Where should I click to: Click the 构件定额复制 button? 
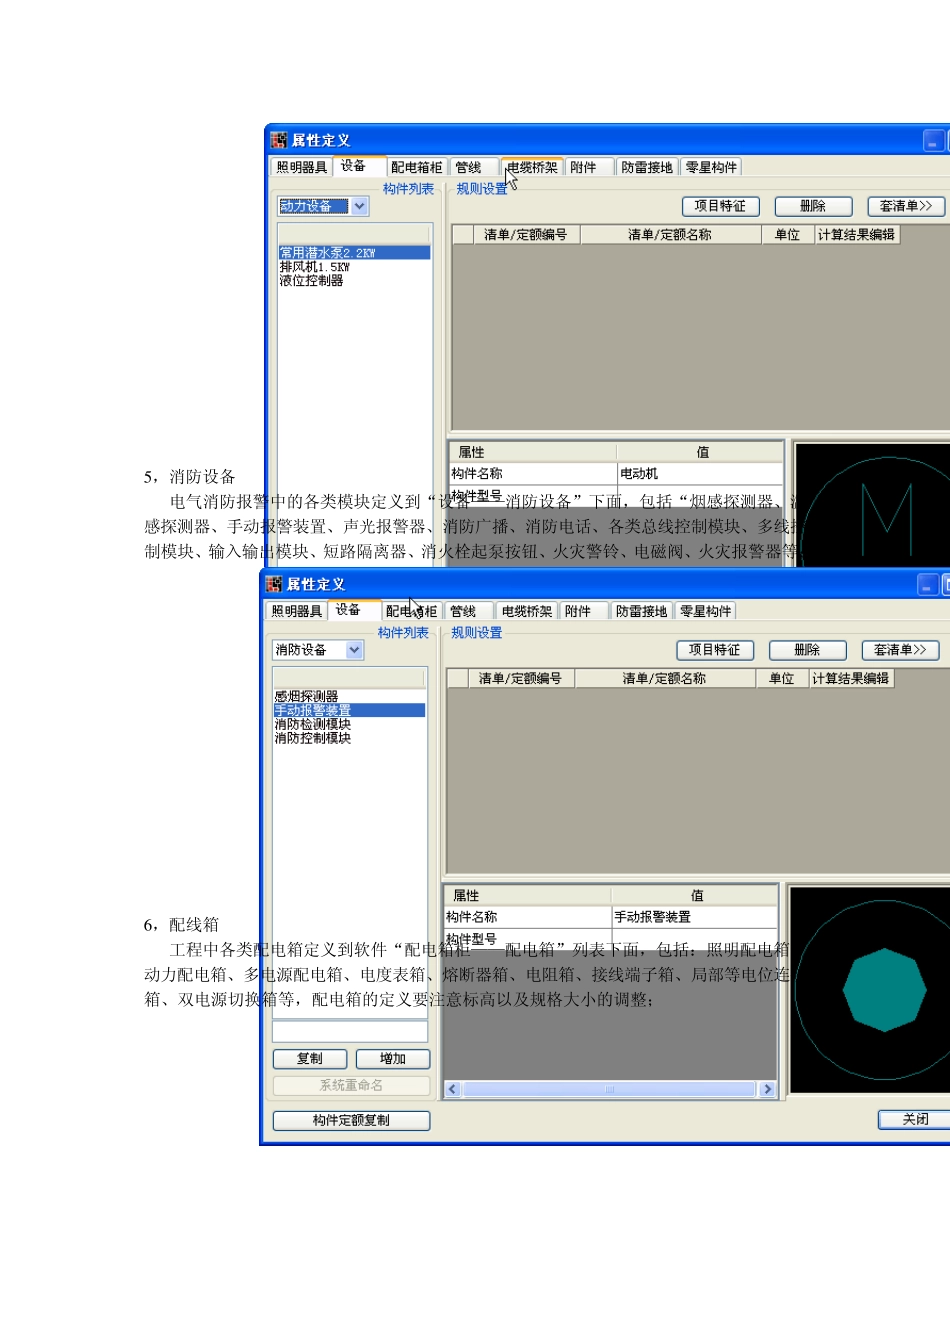click(x=351, y=1121)
